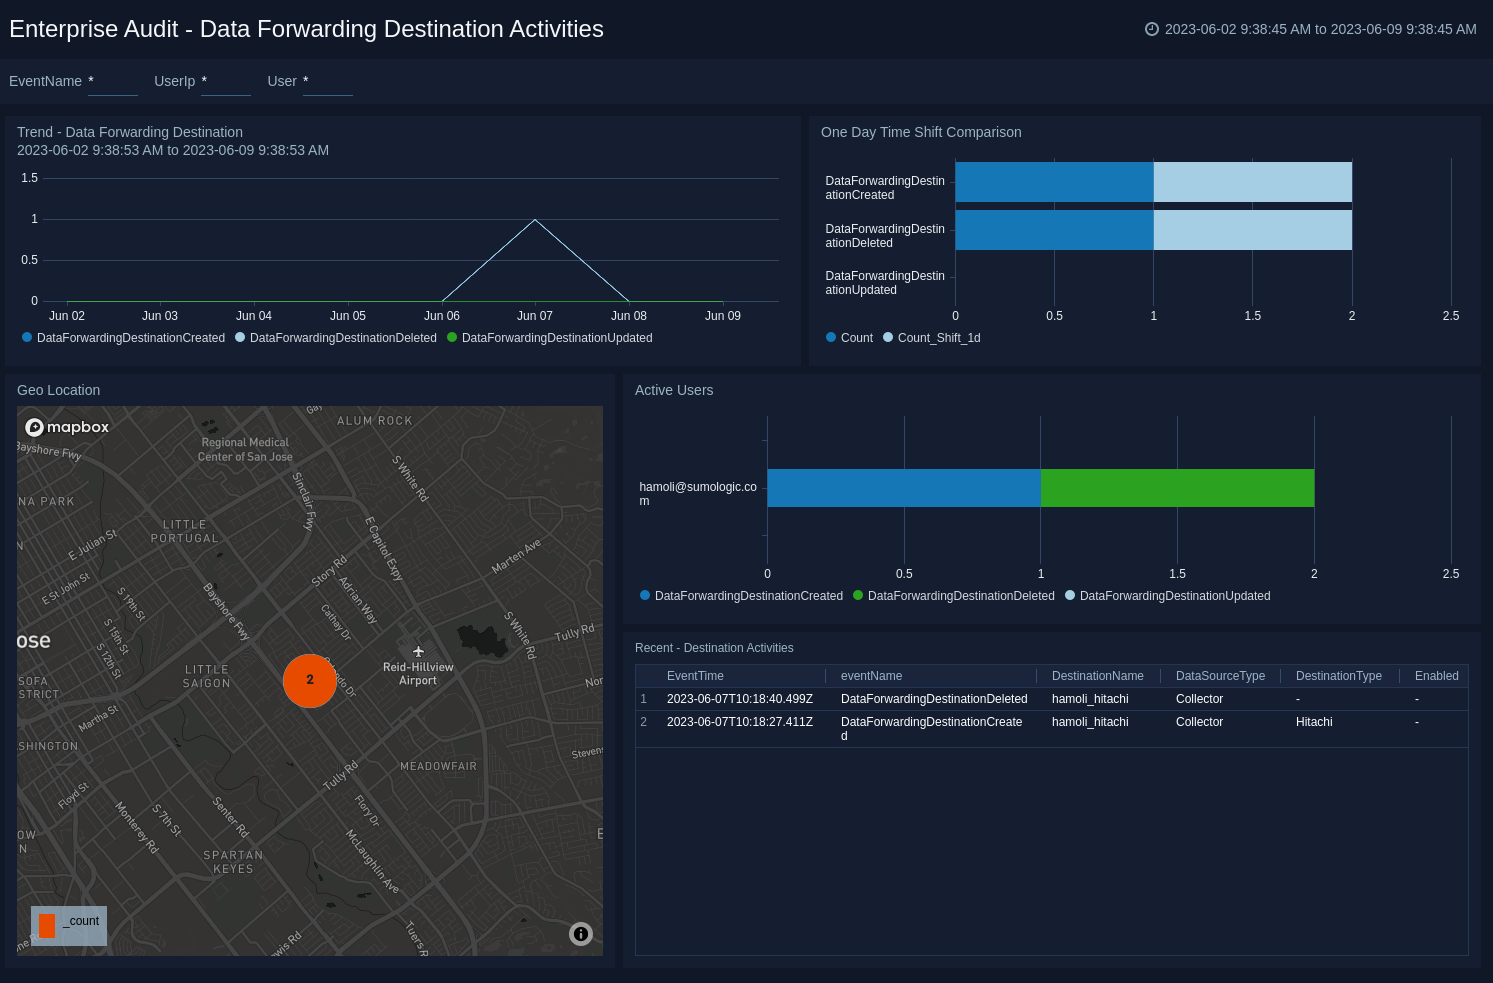Click the EventName filter field
Screen dimensions: 1493x983
pyautogui.click(x=112, y=82)
